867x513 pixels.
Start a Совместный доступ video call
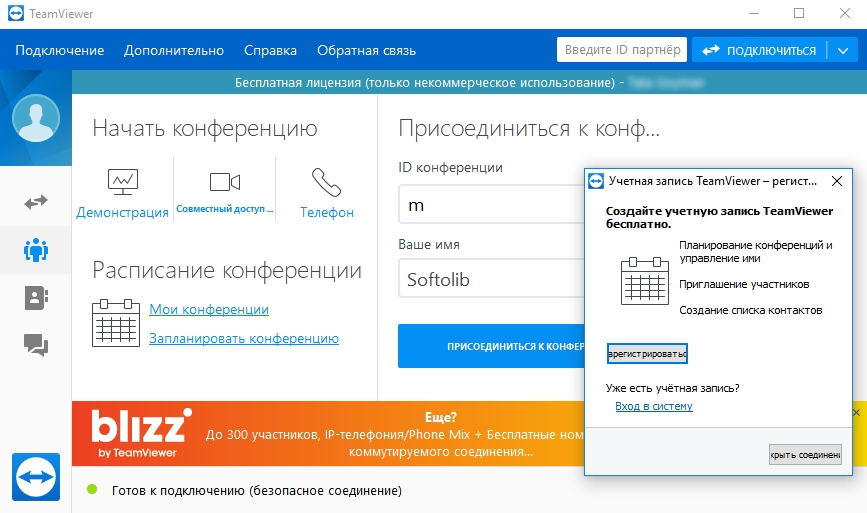[x=224, y=191]
